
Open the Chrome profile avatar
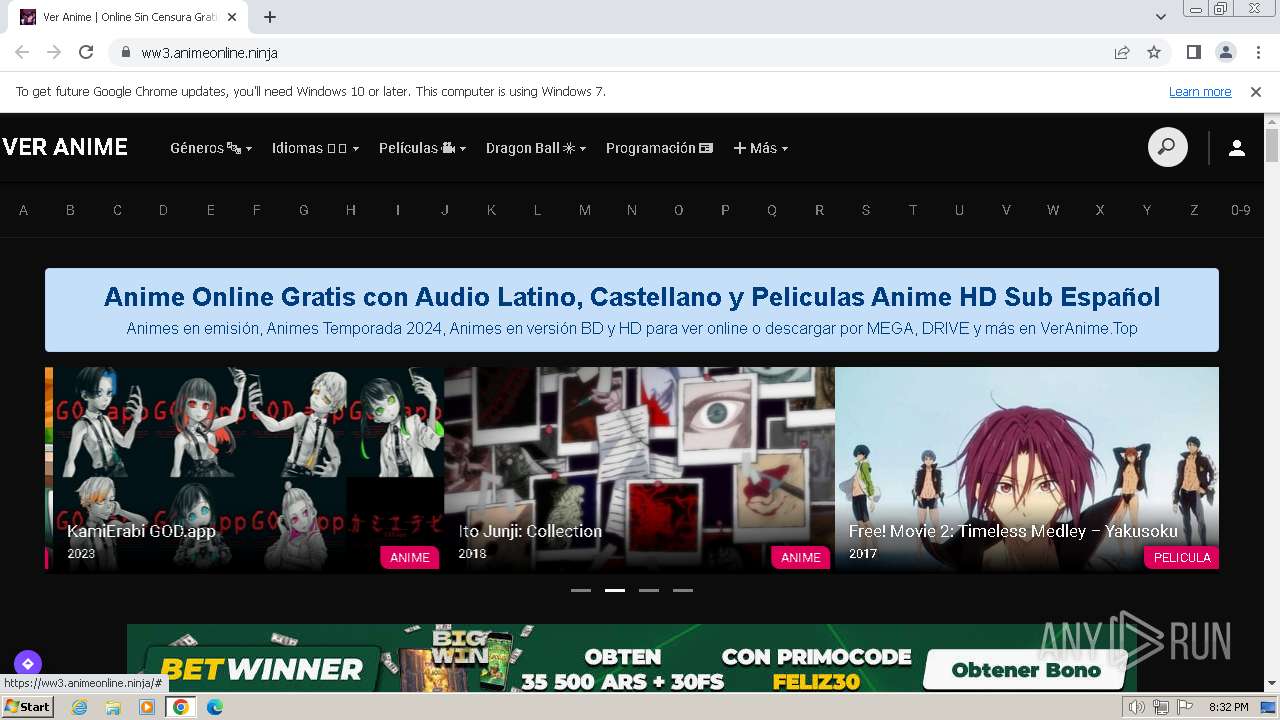(x=1225, y=52)
